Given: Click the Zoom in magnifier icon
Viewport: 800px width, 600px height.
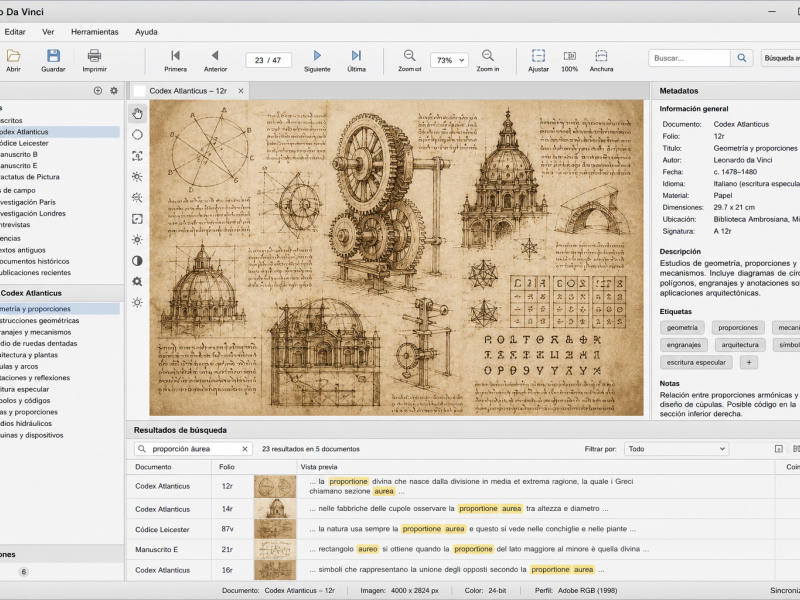Looking at the screenshot, I should pyautogui.click(x=488, y=55).
